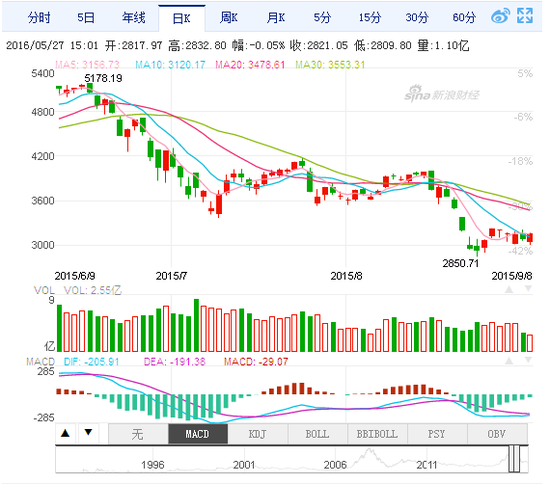Show the 5分 minute chart
The width and height of the screenshot is (550, 484).
click(x=322, y=17)
